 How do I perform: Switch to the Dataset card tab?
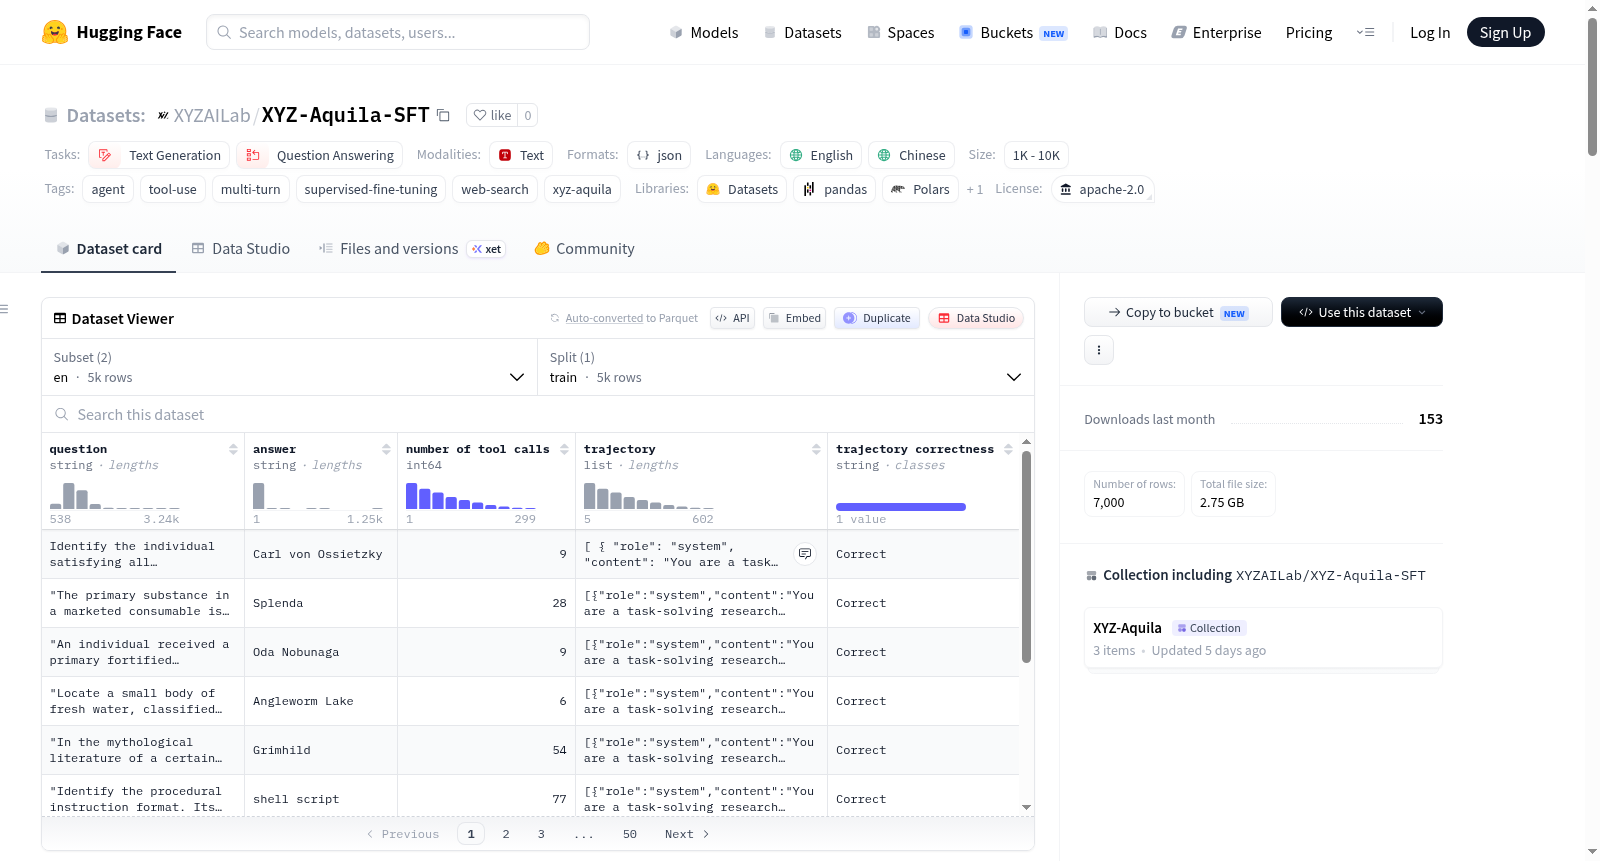(109, 249)
